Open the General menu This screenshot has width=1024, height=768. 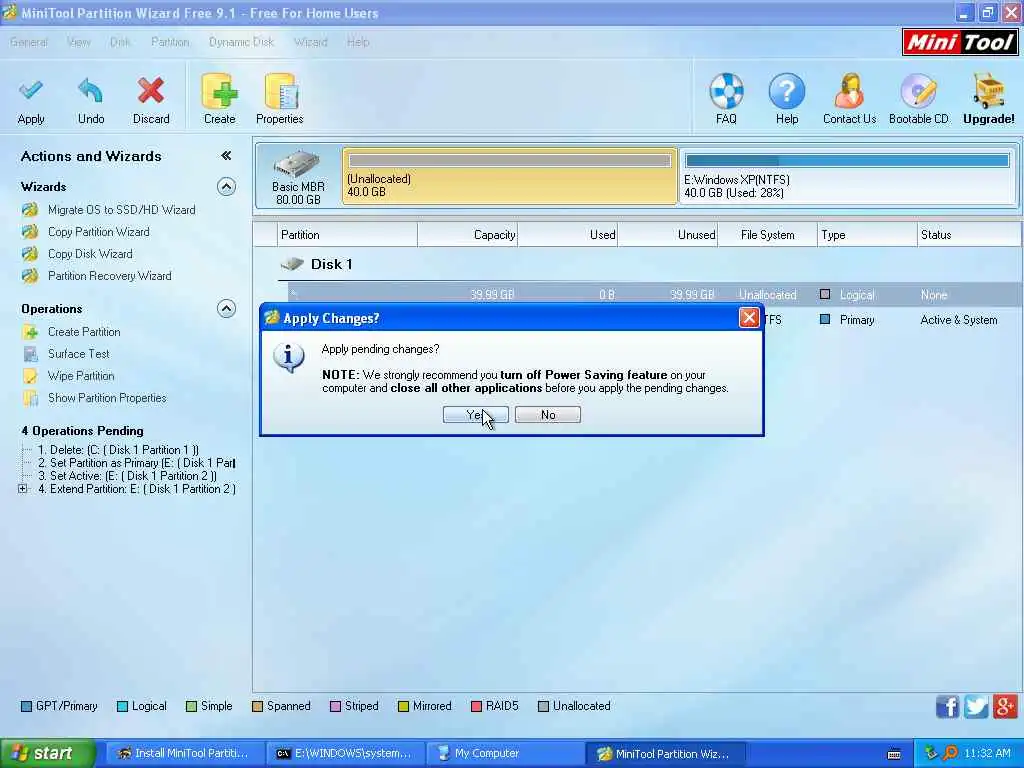(29, 42)
